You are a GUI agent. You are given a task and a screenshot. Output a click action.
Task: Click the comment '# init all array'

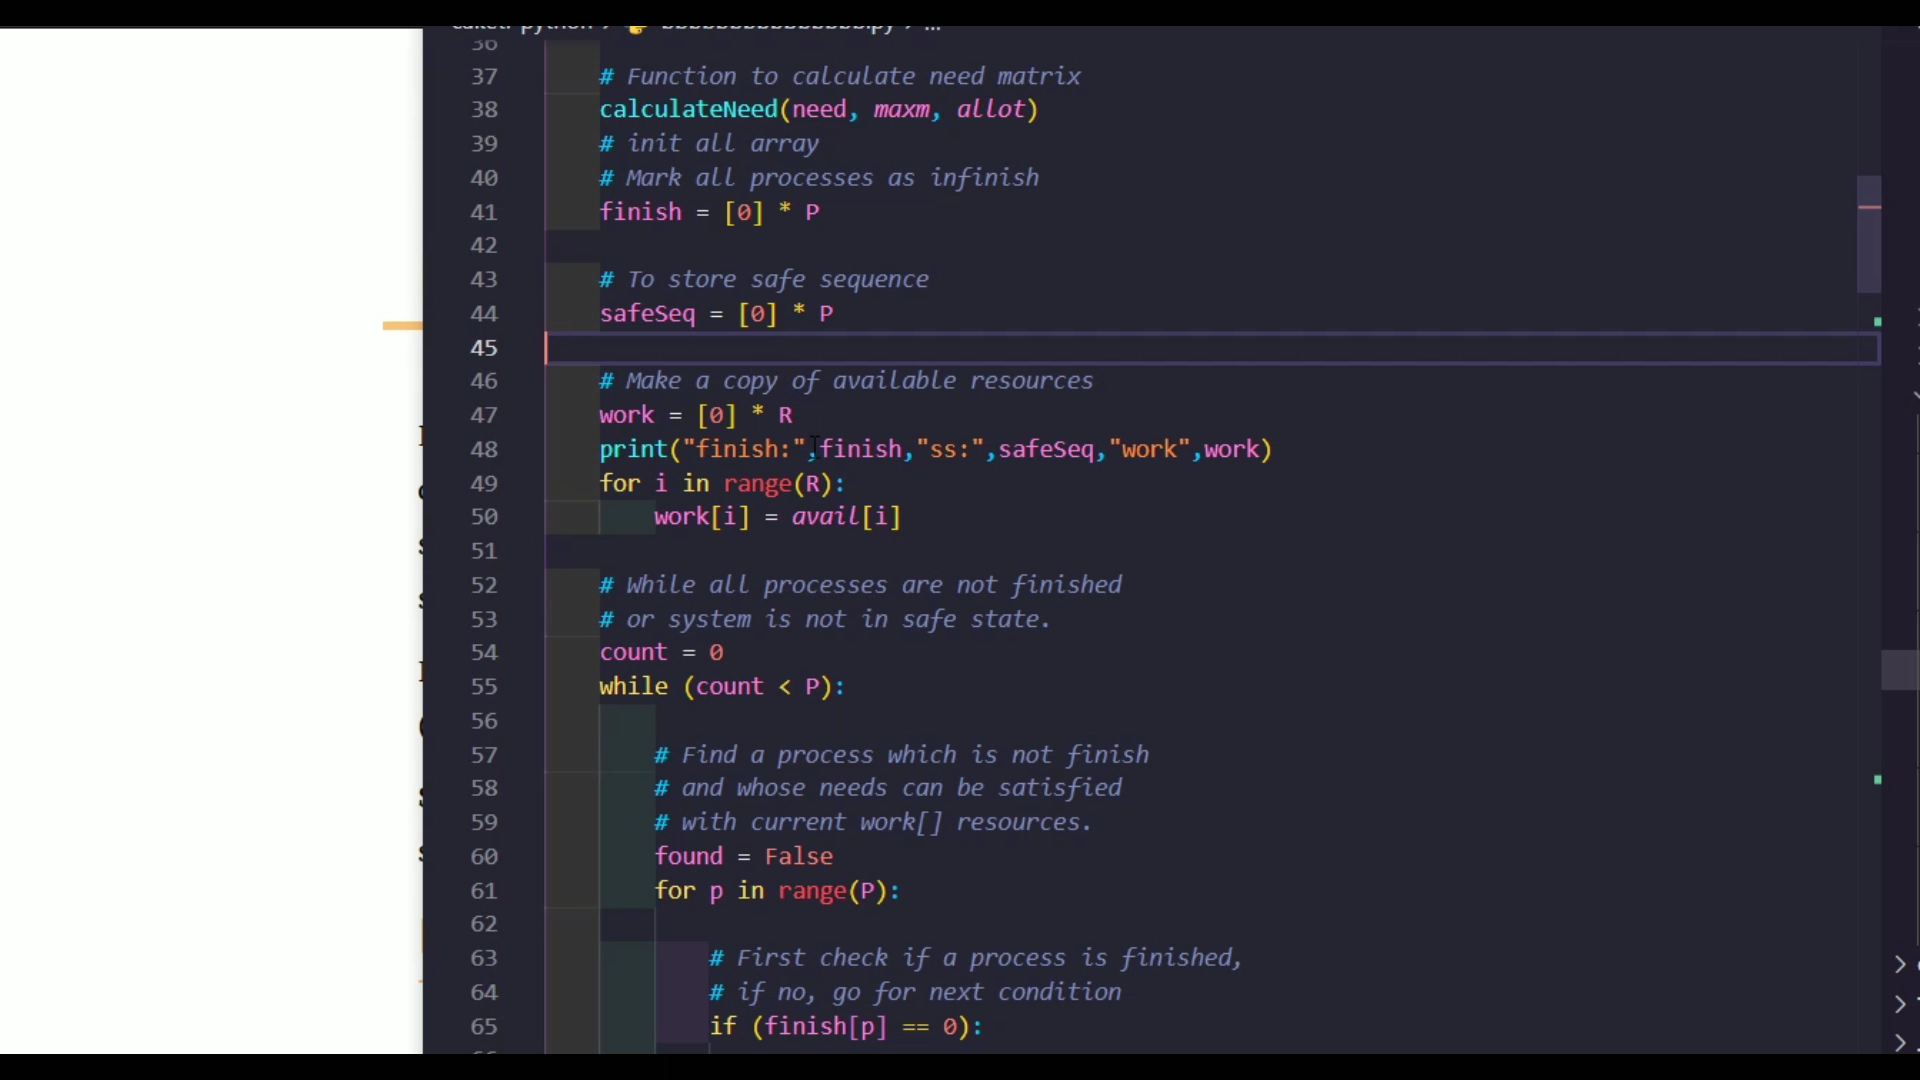709,144
